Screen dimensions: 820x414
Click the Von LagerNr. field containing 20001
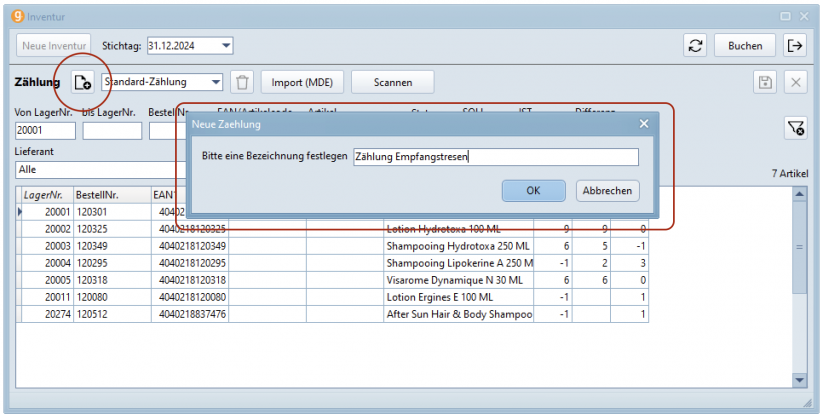tap(45, 130)
